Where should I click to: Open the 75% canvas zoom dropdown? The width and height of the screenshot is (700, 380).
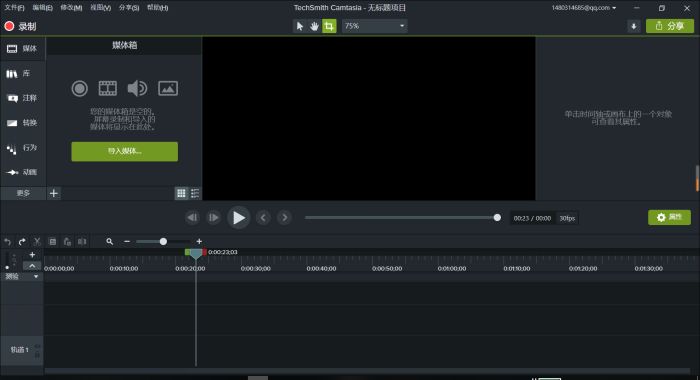coord(375,26)
